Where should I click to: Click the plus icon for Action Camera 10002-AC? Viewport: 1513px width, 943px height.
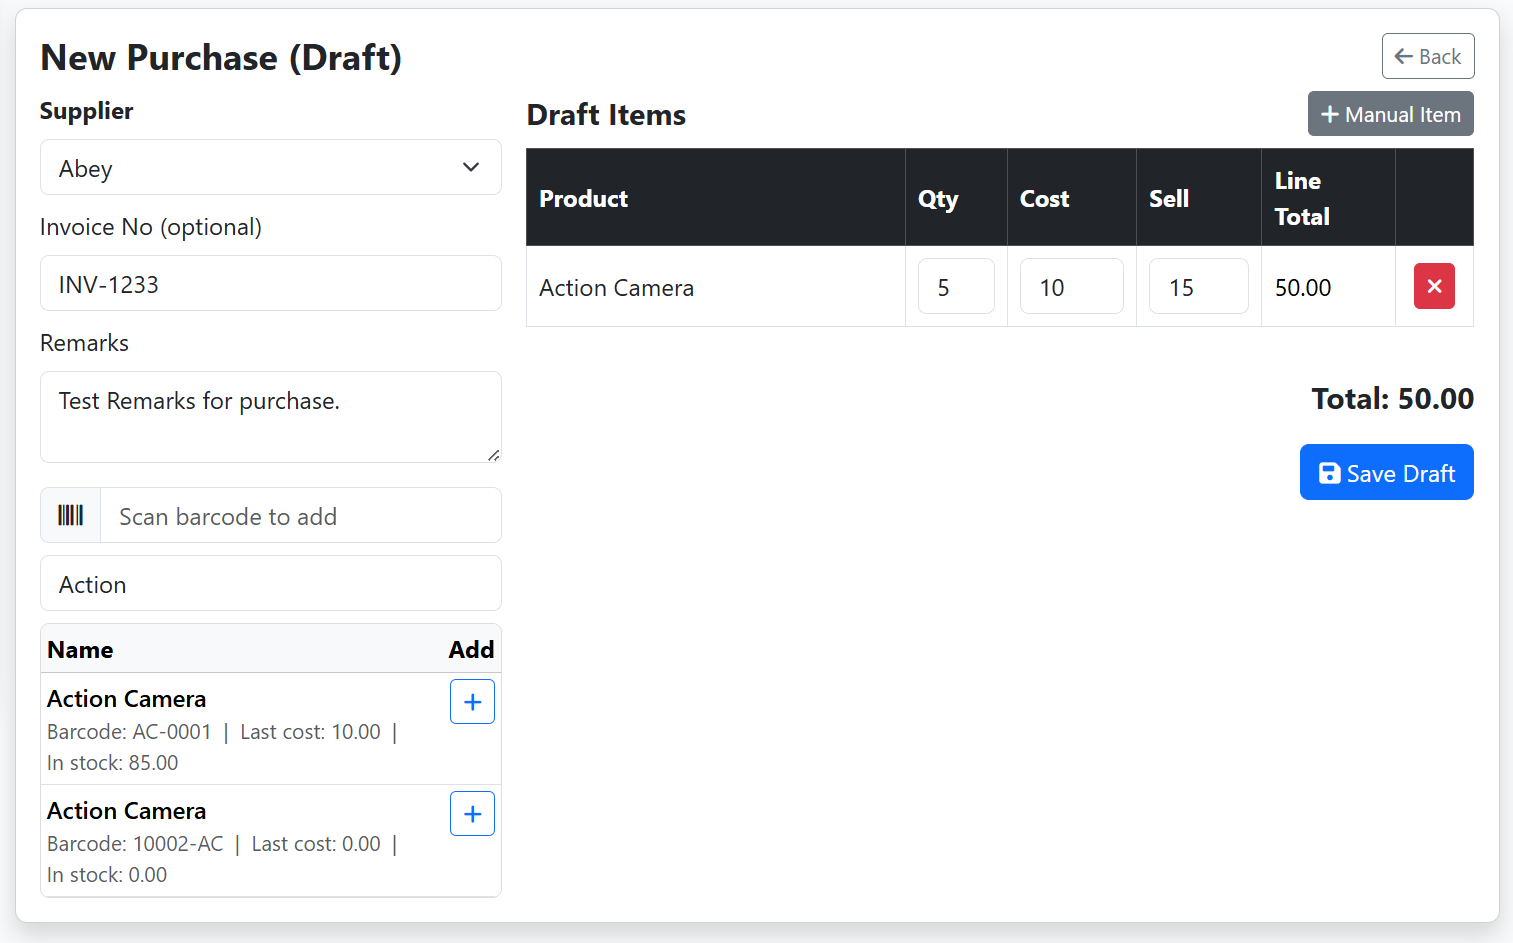[x=471, y=813]
